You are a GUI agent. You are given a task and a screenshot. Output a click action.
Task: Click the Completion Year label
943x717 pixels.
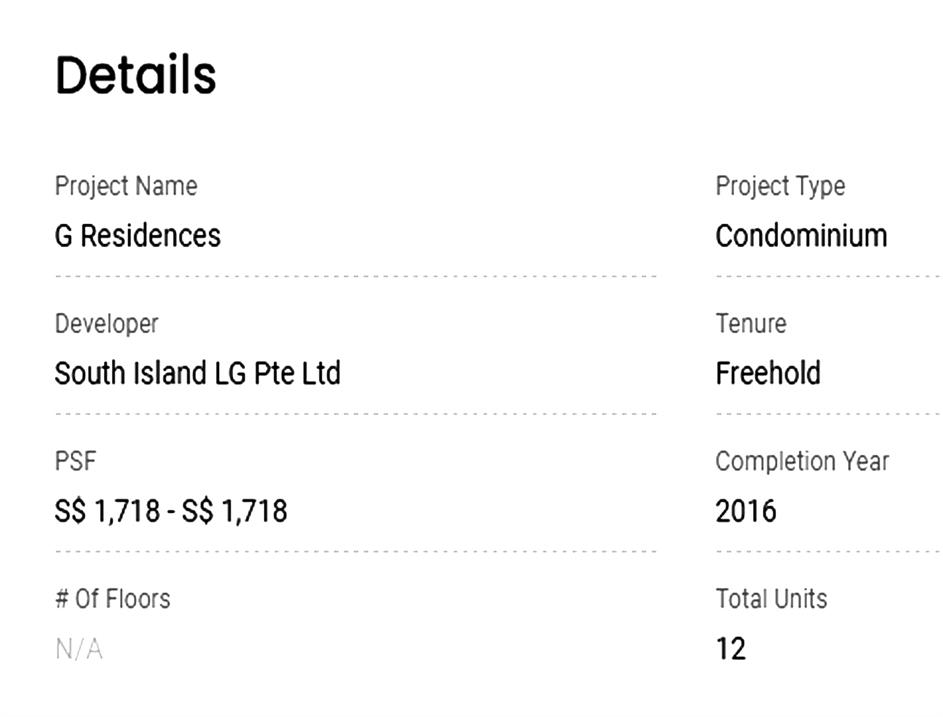(x=802, y=462)
